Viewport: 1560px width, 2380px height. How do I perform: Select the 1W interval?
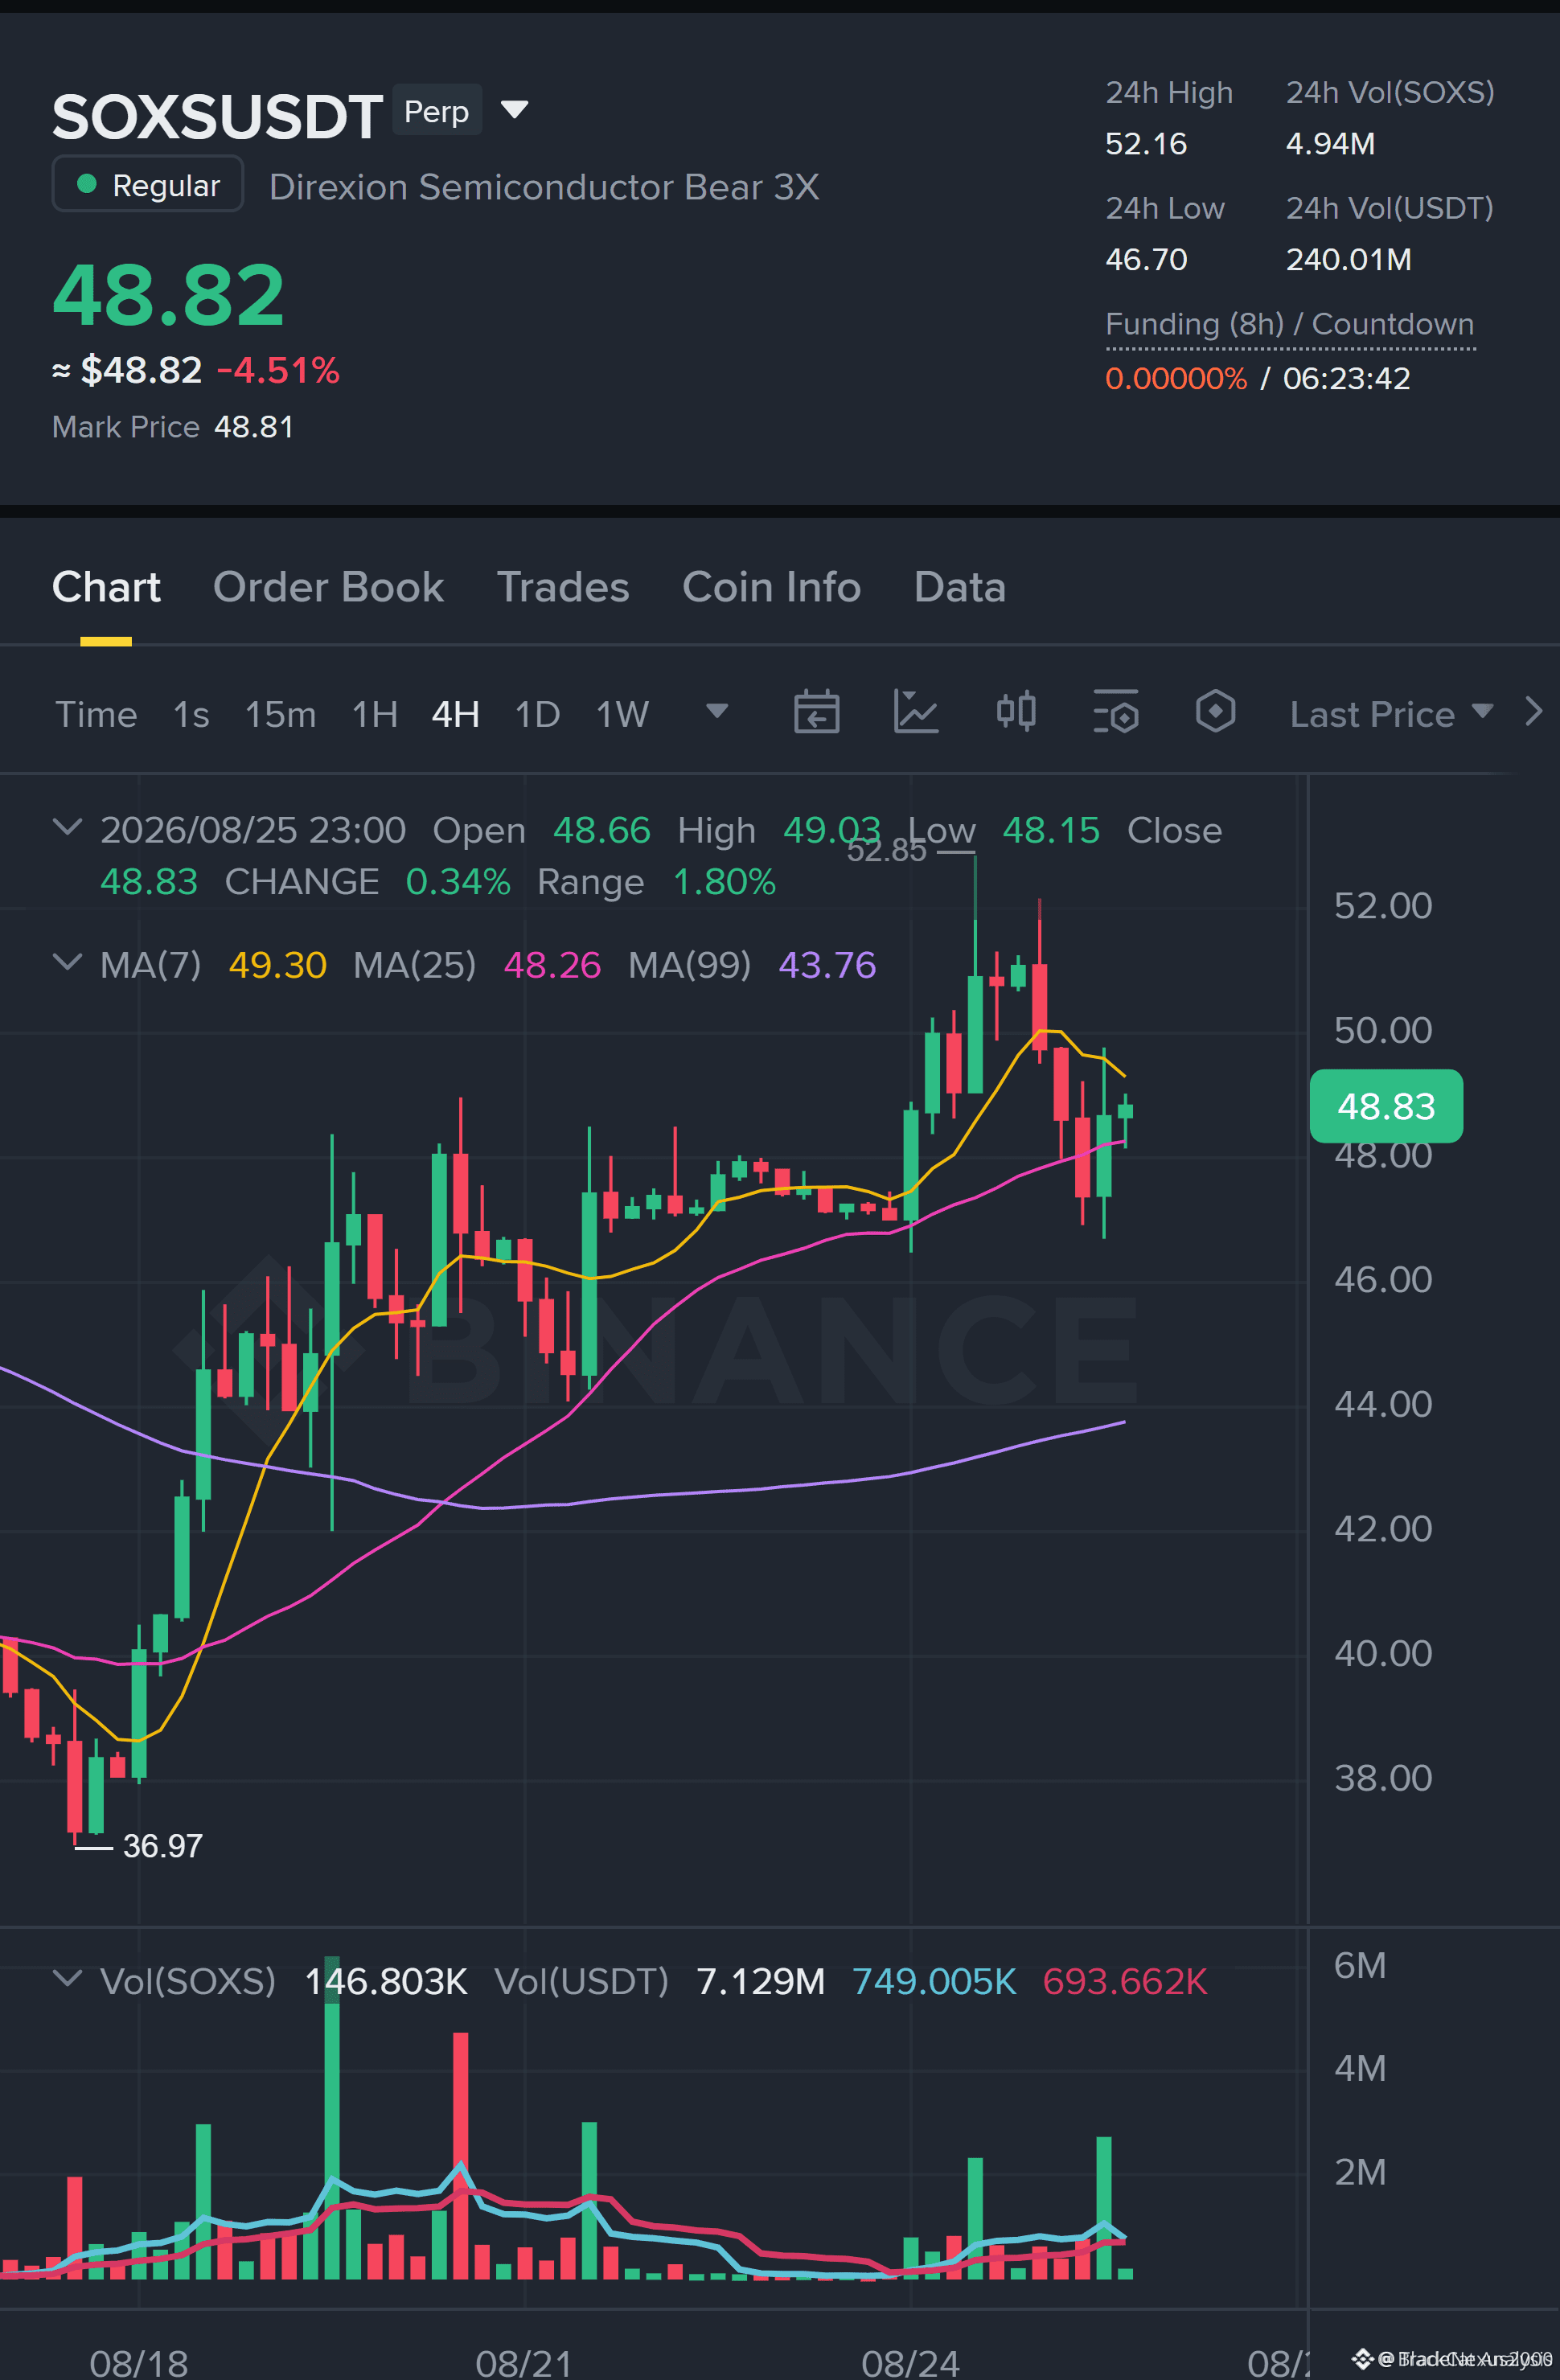[622, 714]
